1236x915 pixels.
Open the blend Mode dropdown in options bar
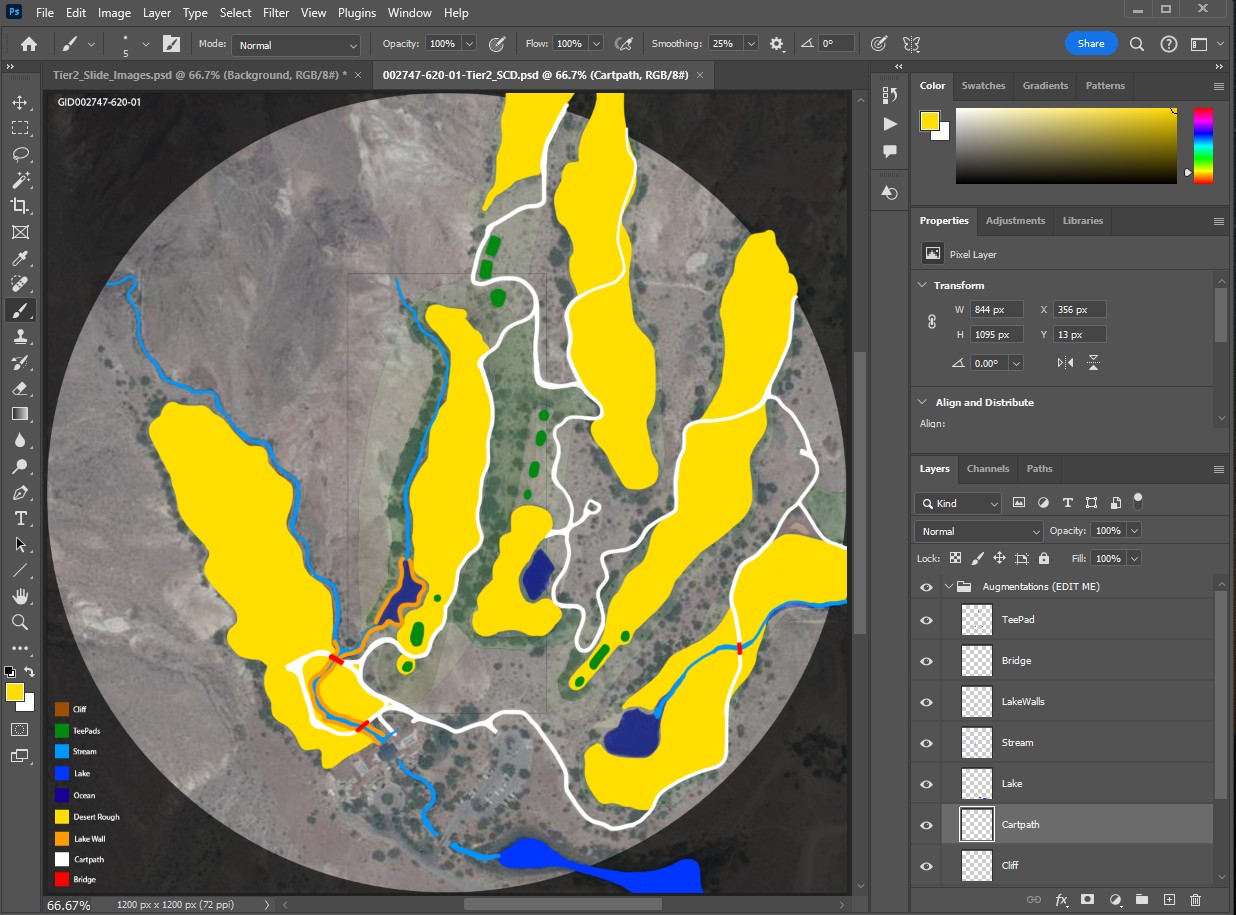coord(296,45)
